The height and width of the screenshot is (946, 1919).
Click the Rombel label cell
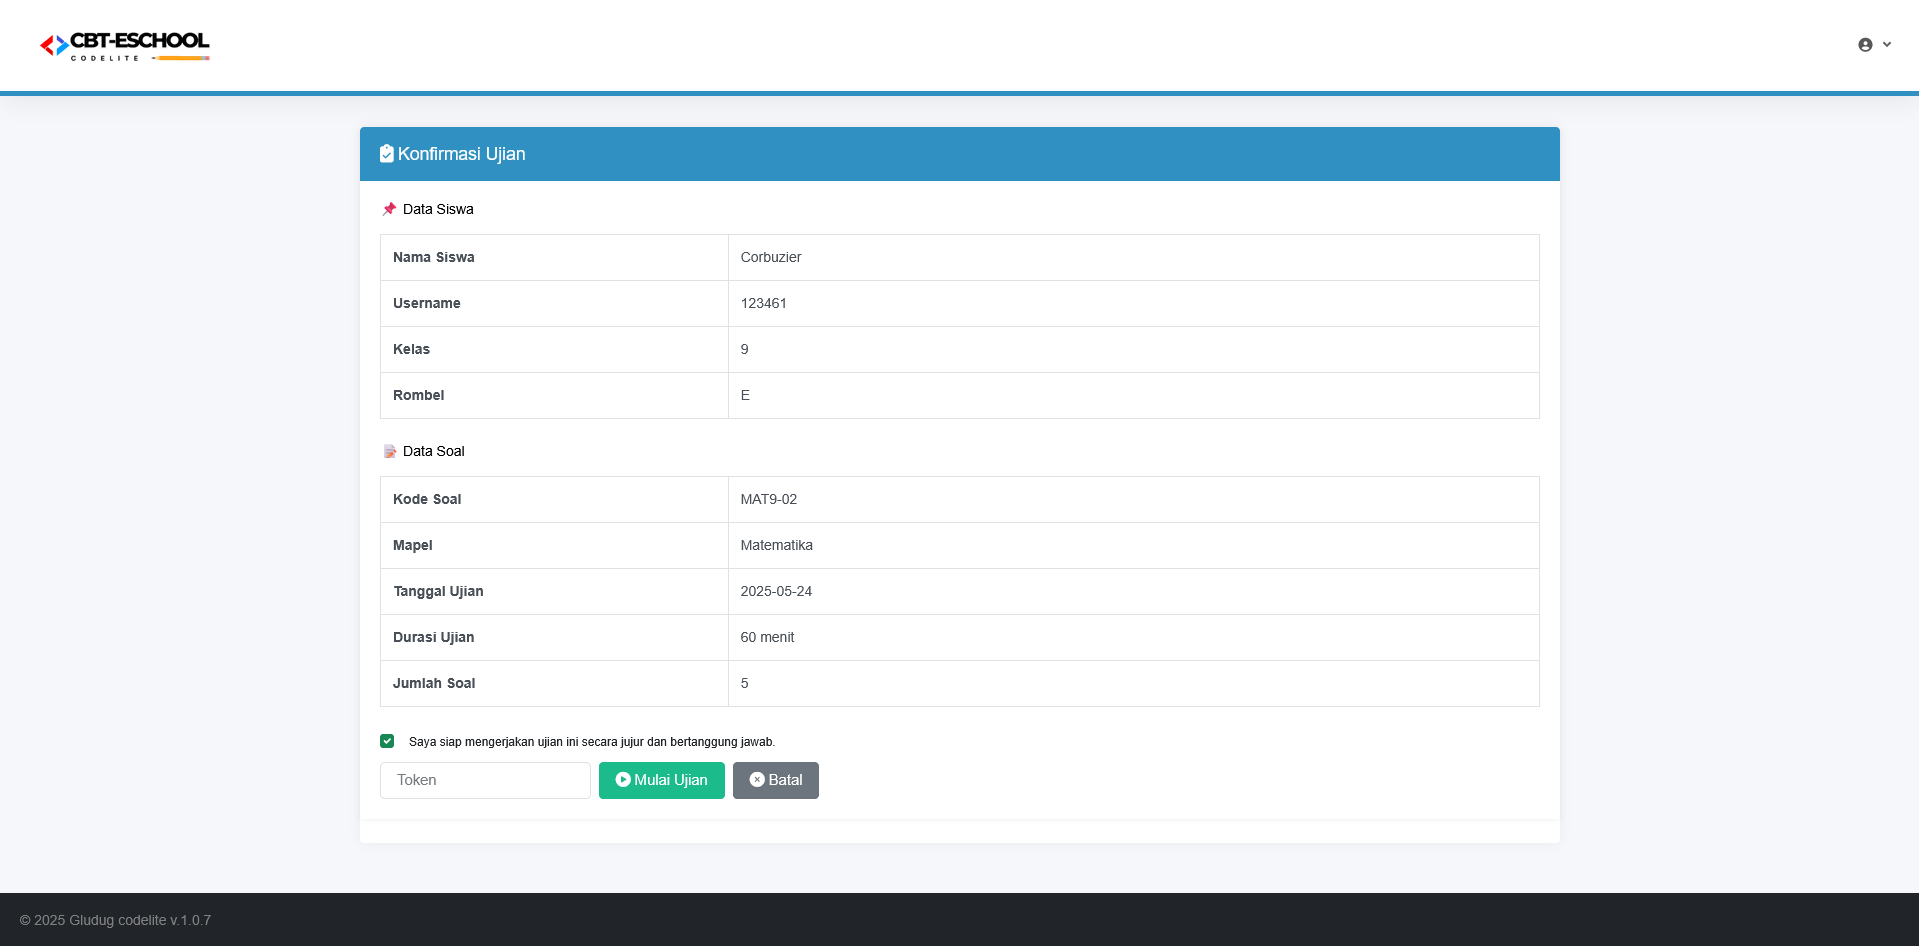554,395
